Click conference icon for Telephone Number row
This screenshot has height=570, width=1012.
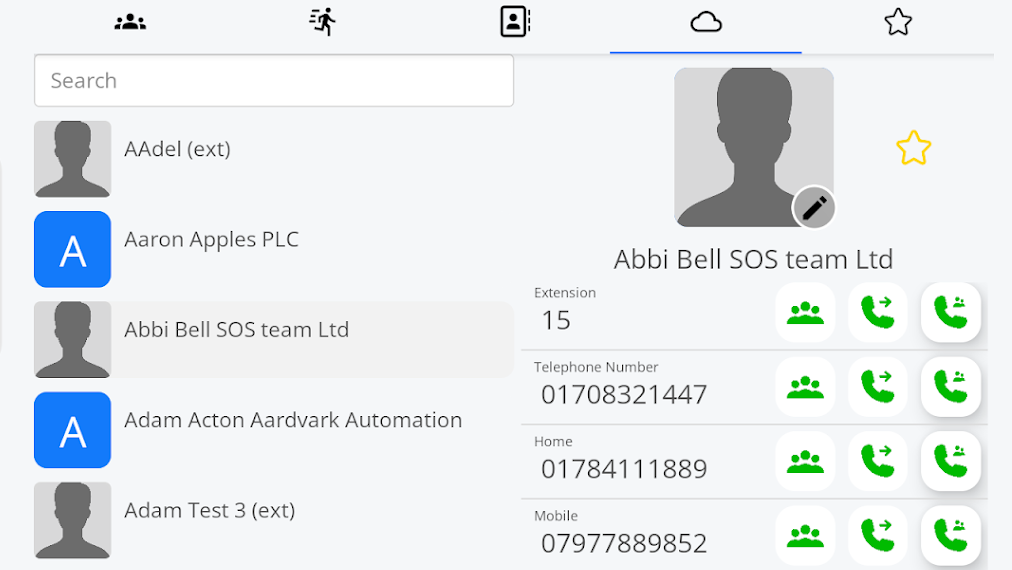pyautogui.click(x=805, y=387)
